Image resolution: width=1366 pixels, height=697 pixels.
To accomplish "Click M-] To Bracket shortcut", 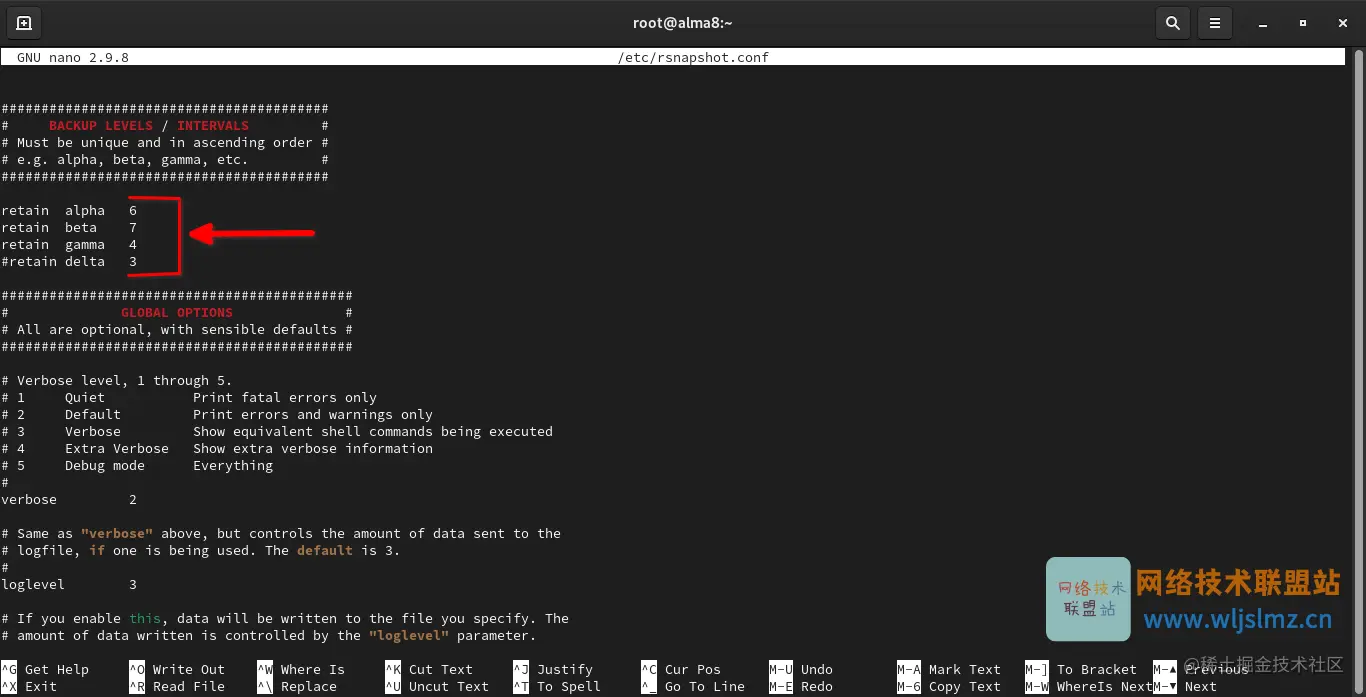I will click(x=1081, y=670).
